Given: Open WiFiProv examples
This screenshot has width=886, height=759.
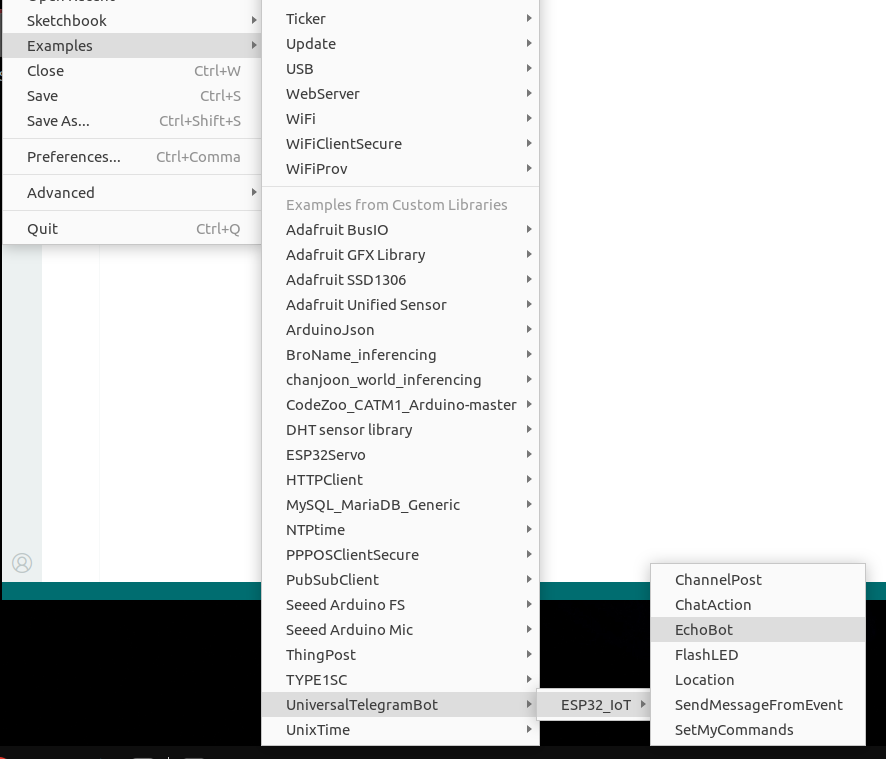Looking at the screenshot, I should (401, 168).
